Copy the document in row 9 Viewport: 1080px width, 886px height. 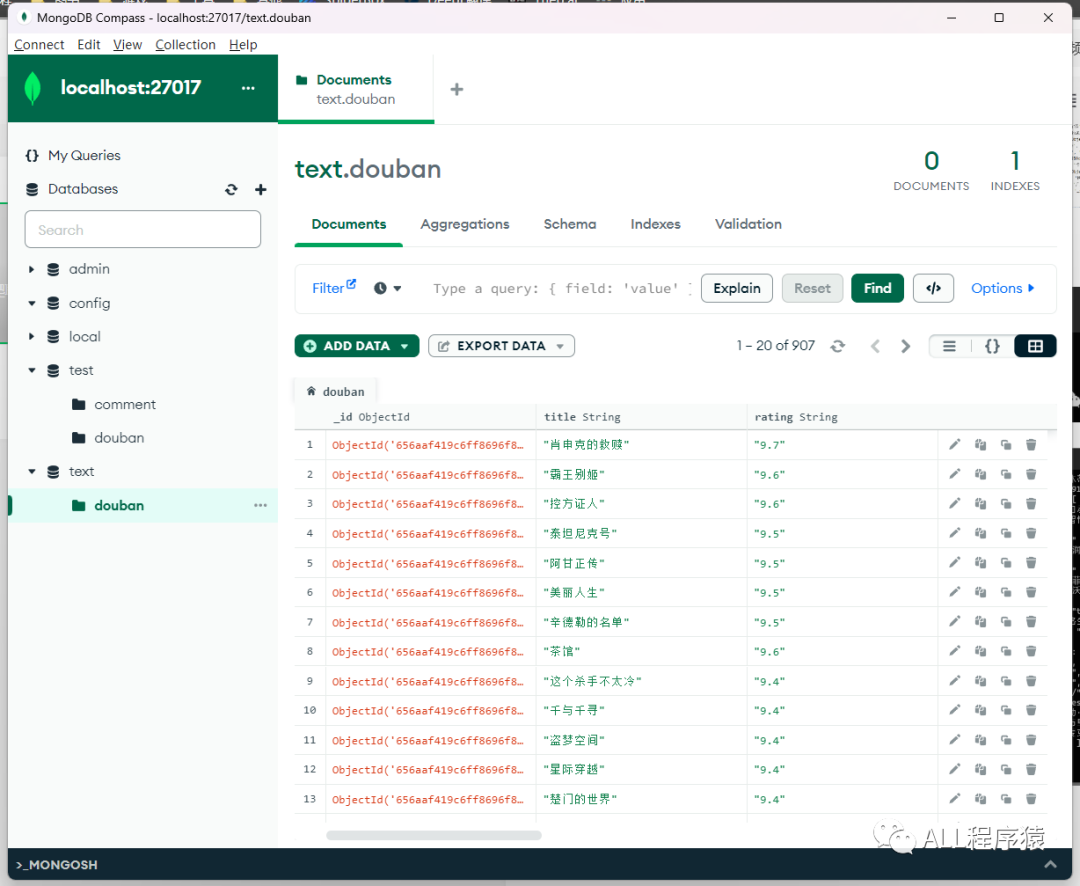click(x=980, y=681)
